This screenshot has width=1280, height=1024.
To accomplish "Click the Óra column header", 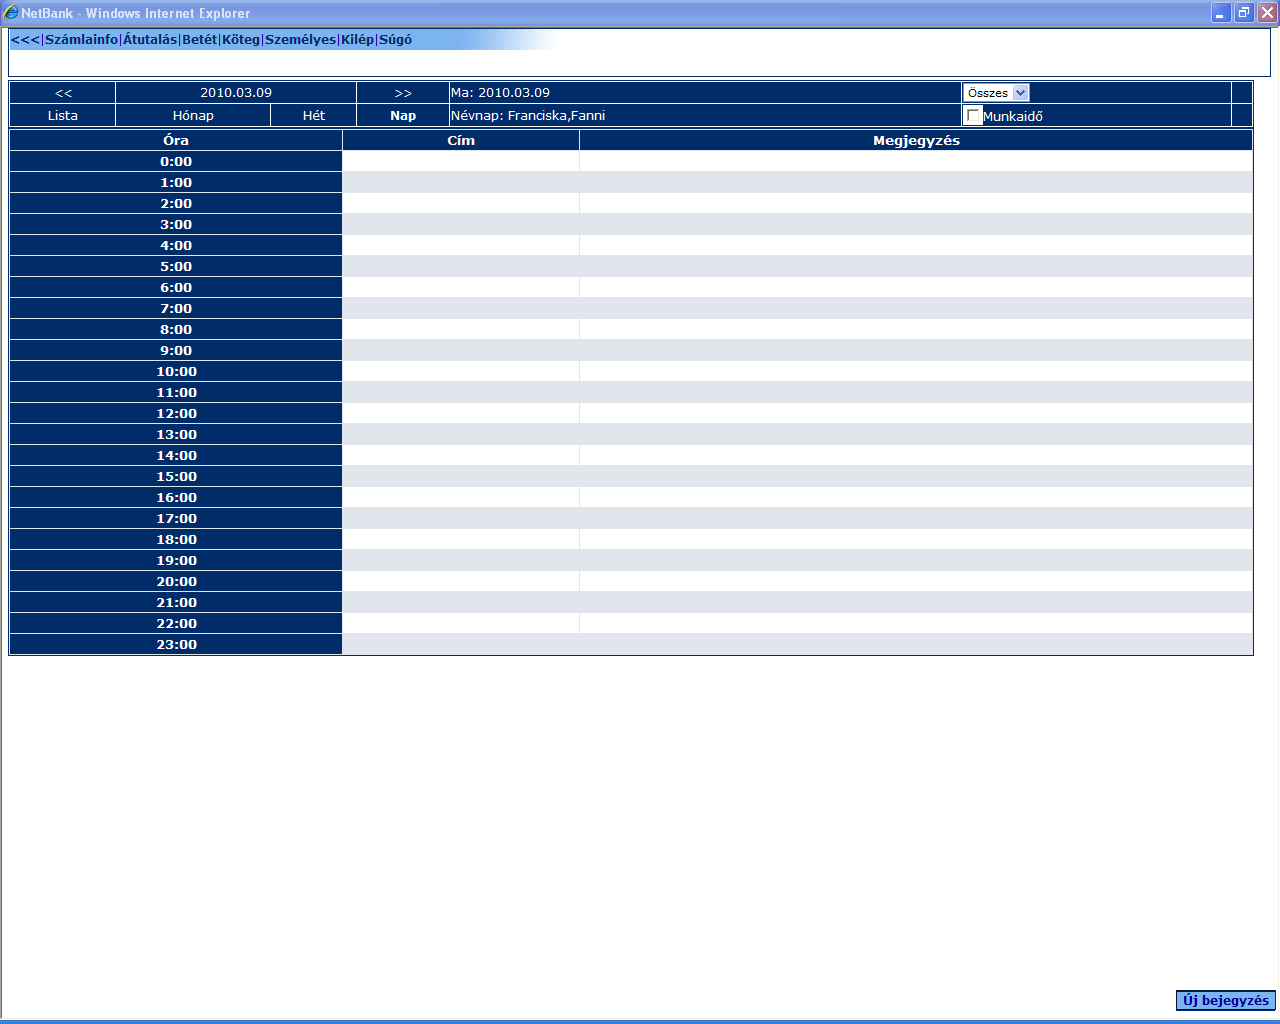I will [x=176, y=140].
